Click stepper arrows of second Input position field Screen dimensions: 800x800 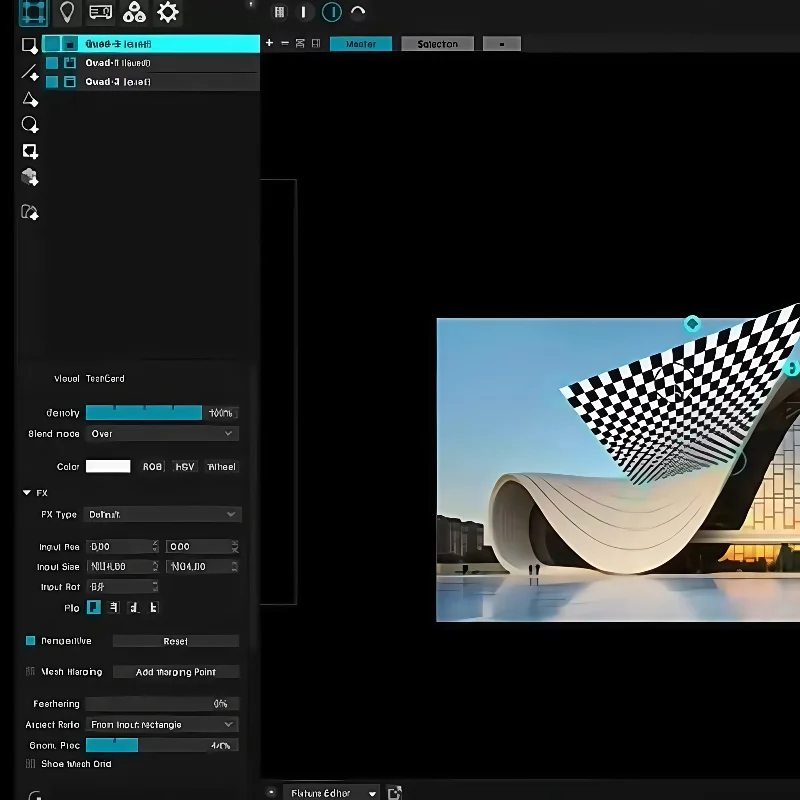(235, 546)
